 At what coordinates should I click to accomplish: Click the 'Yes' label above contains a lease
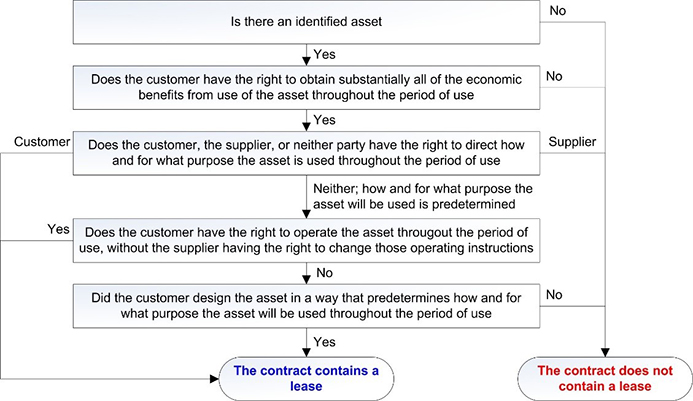pos(324,342)
